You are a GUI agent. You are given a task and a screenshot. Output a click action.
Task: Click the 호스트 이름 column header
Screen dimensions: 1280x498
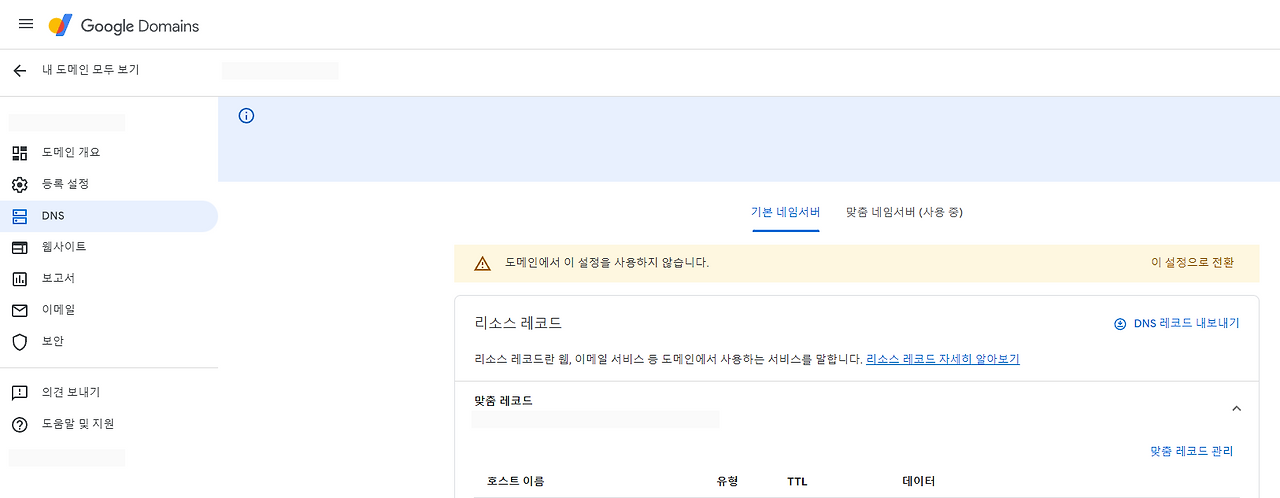(x=516, y=482)
